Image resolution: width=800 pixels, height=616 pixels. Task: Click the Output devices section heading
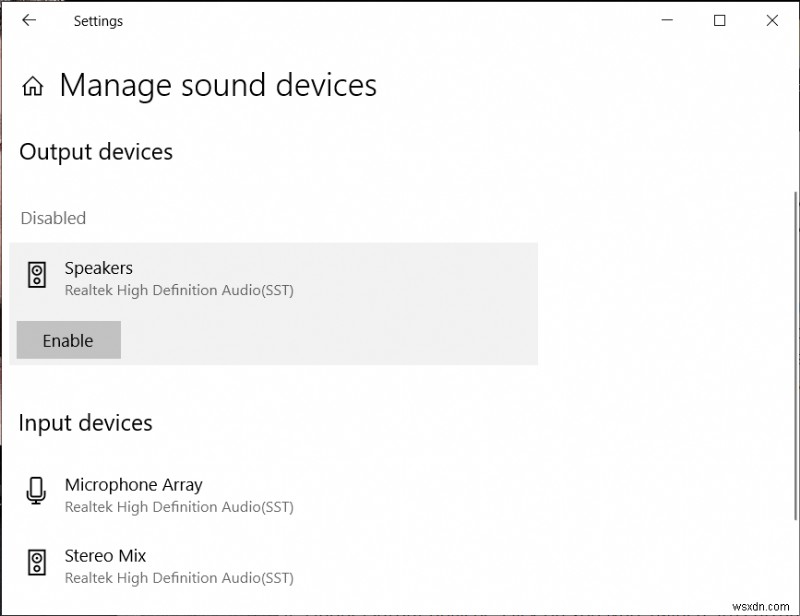pyautogui.click(x=96, y=152)
